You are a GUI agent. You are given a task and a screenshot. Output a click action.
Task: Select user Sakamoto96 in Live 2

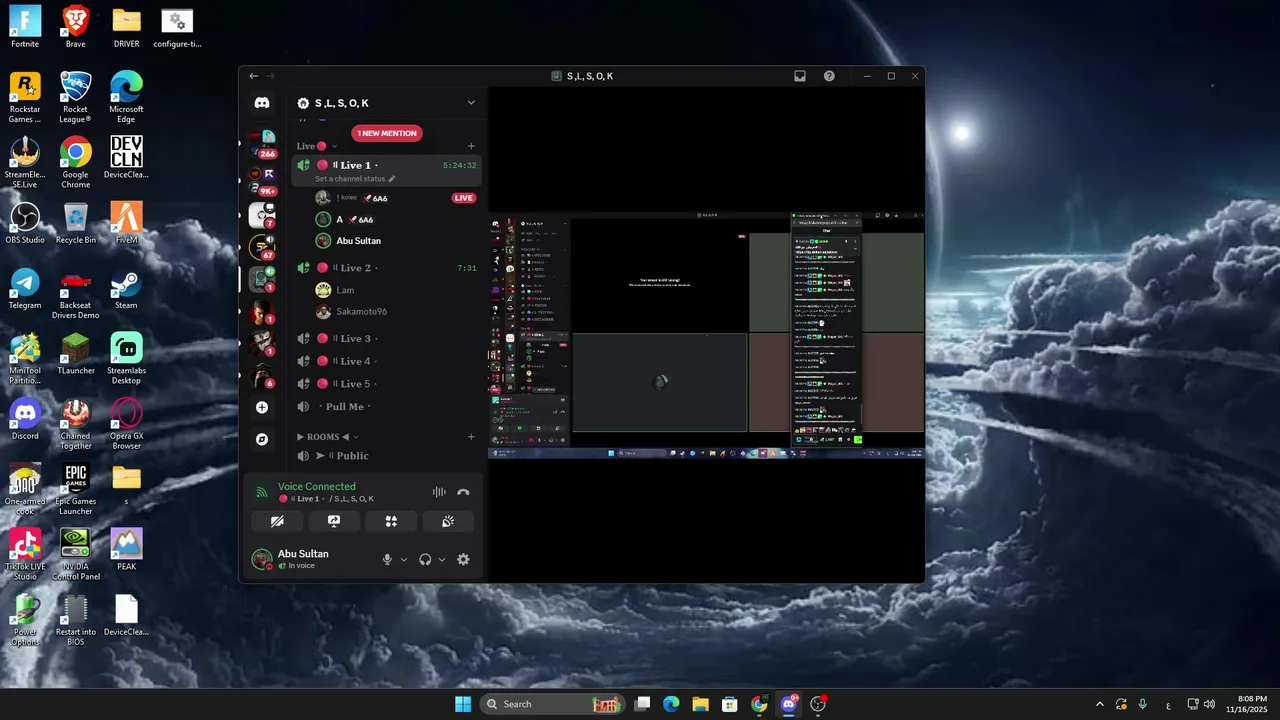click(x=395, y=312)
